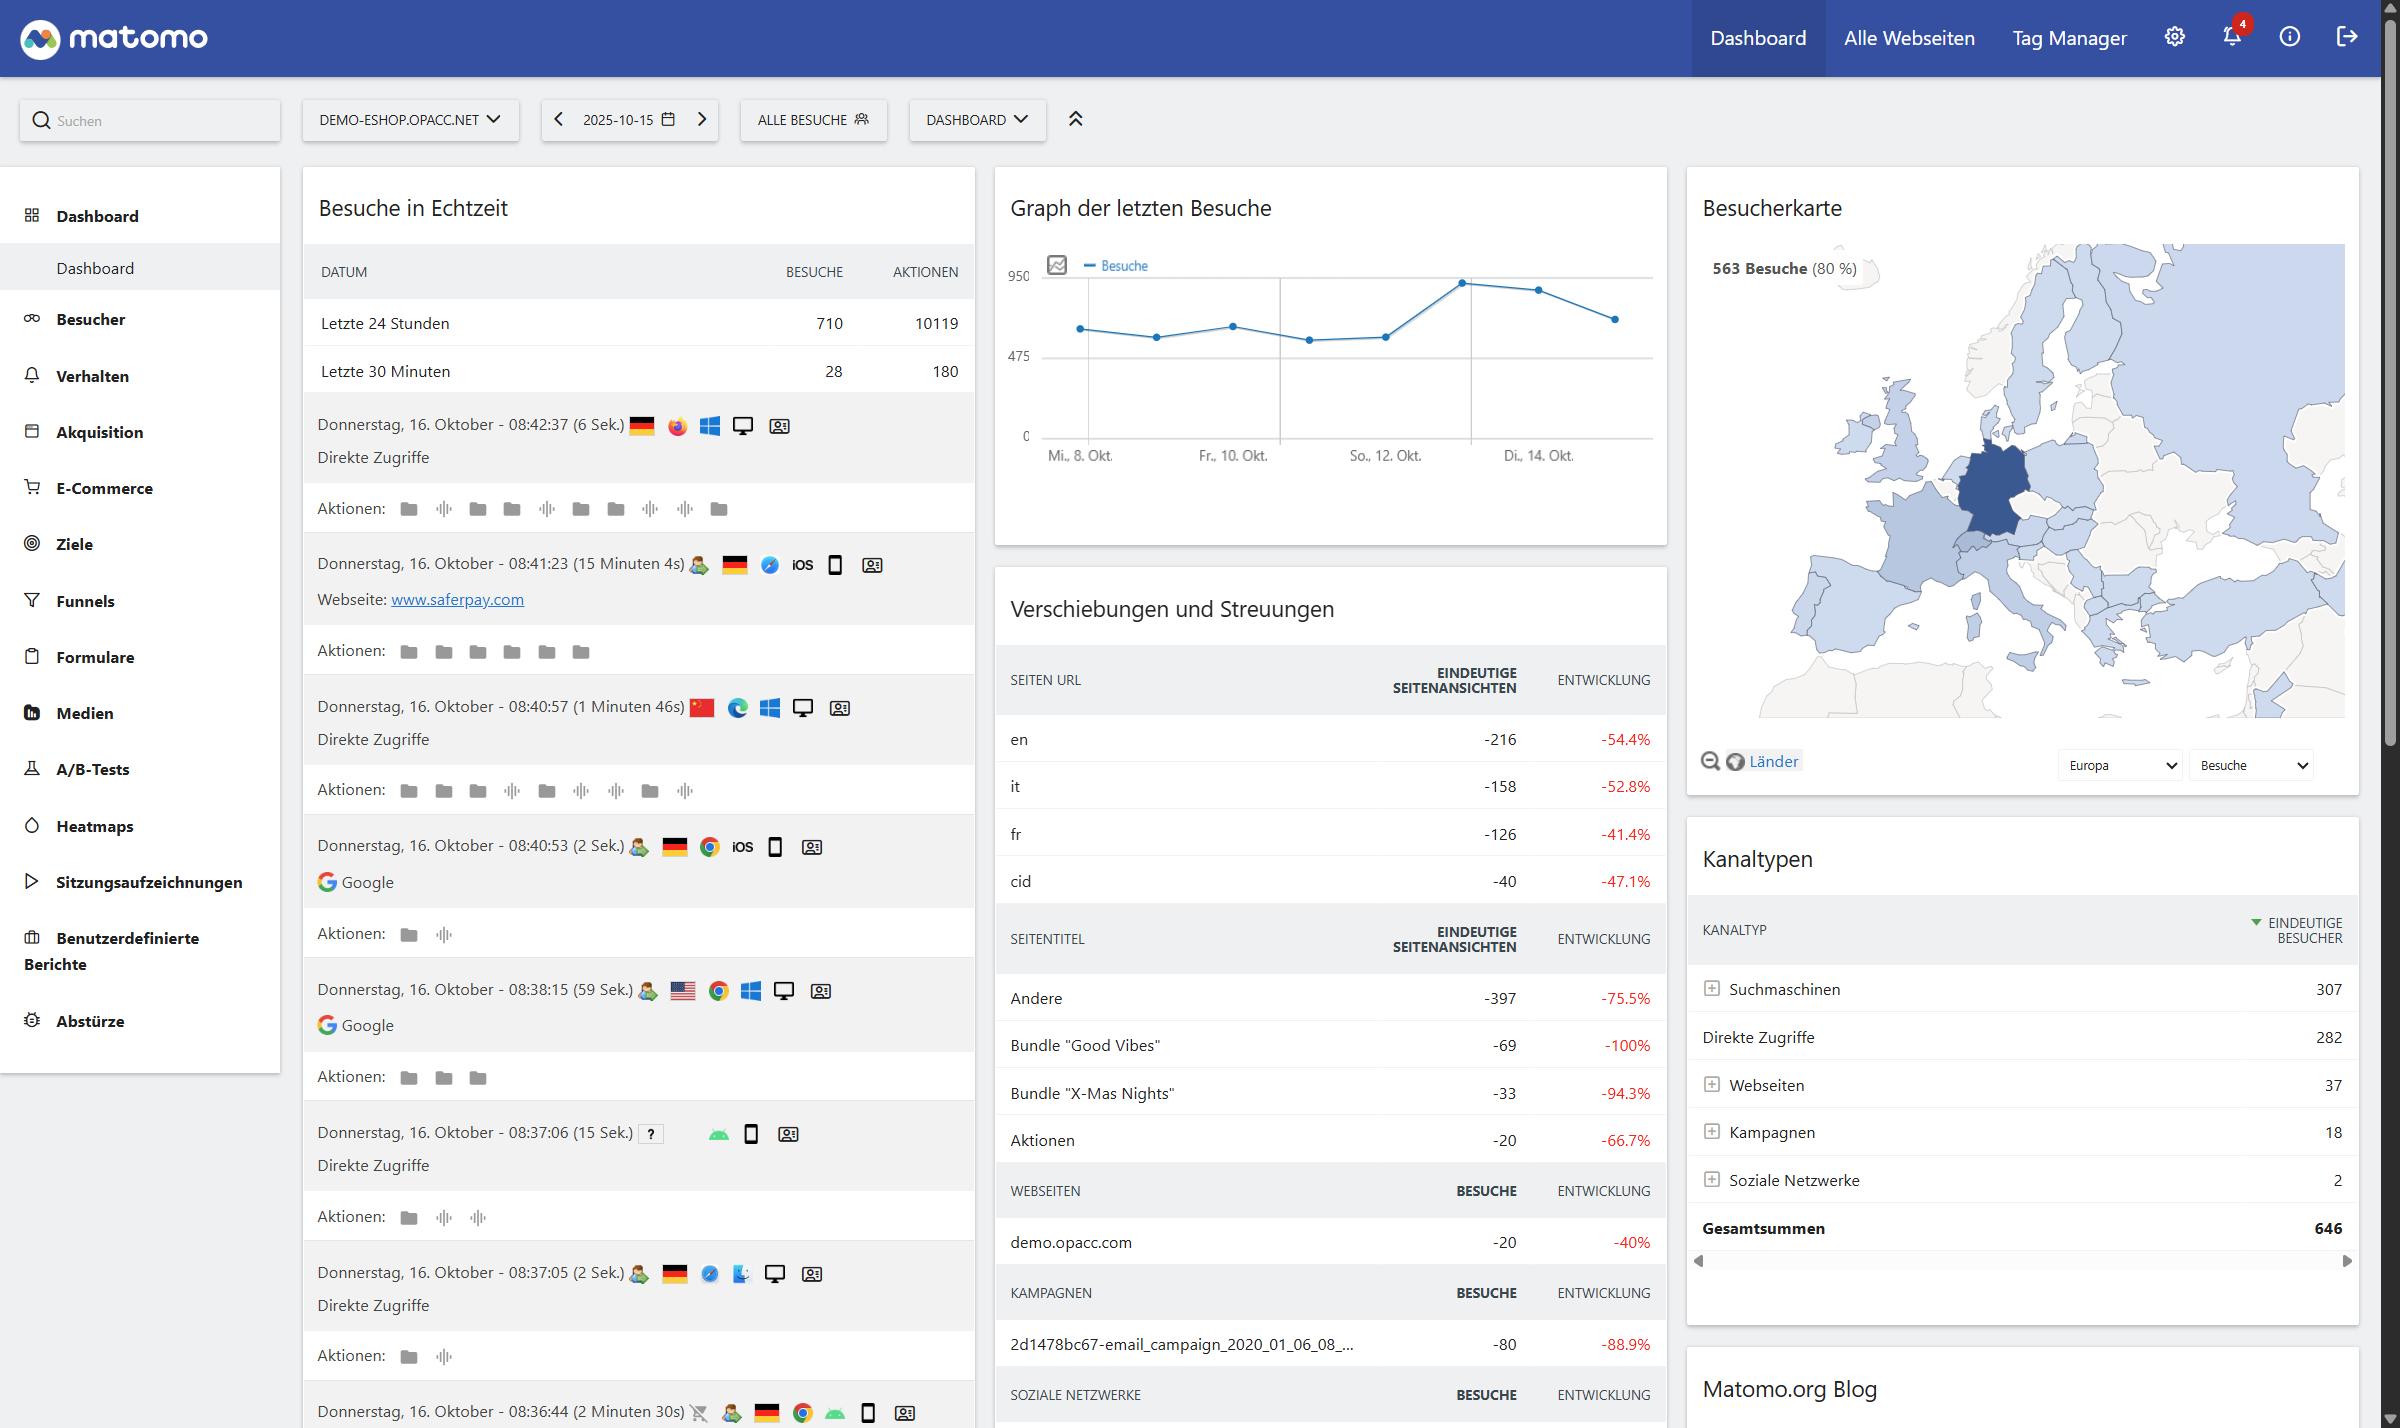
Task: Expand the Webseiten channel row
Action: click(x=1712, y=1084)
